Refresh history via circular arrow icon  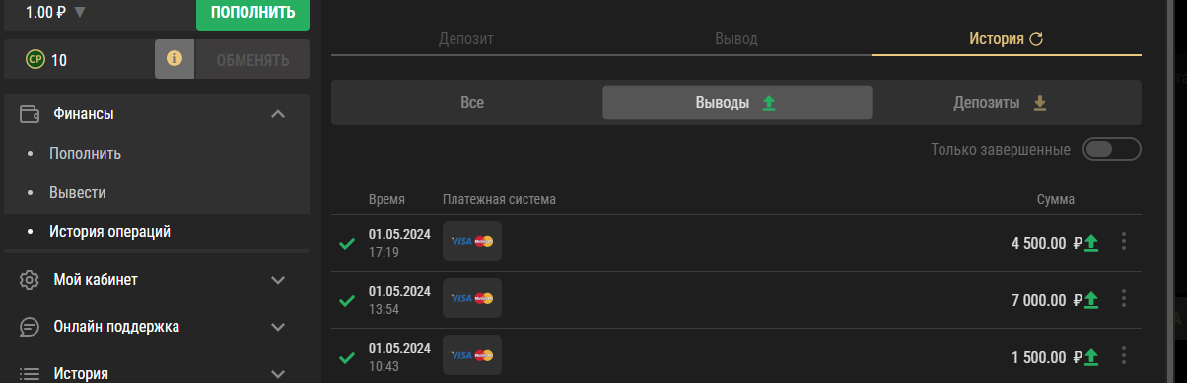[x=1036, y=39]
